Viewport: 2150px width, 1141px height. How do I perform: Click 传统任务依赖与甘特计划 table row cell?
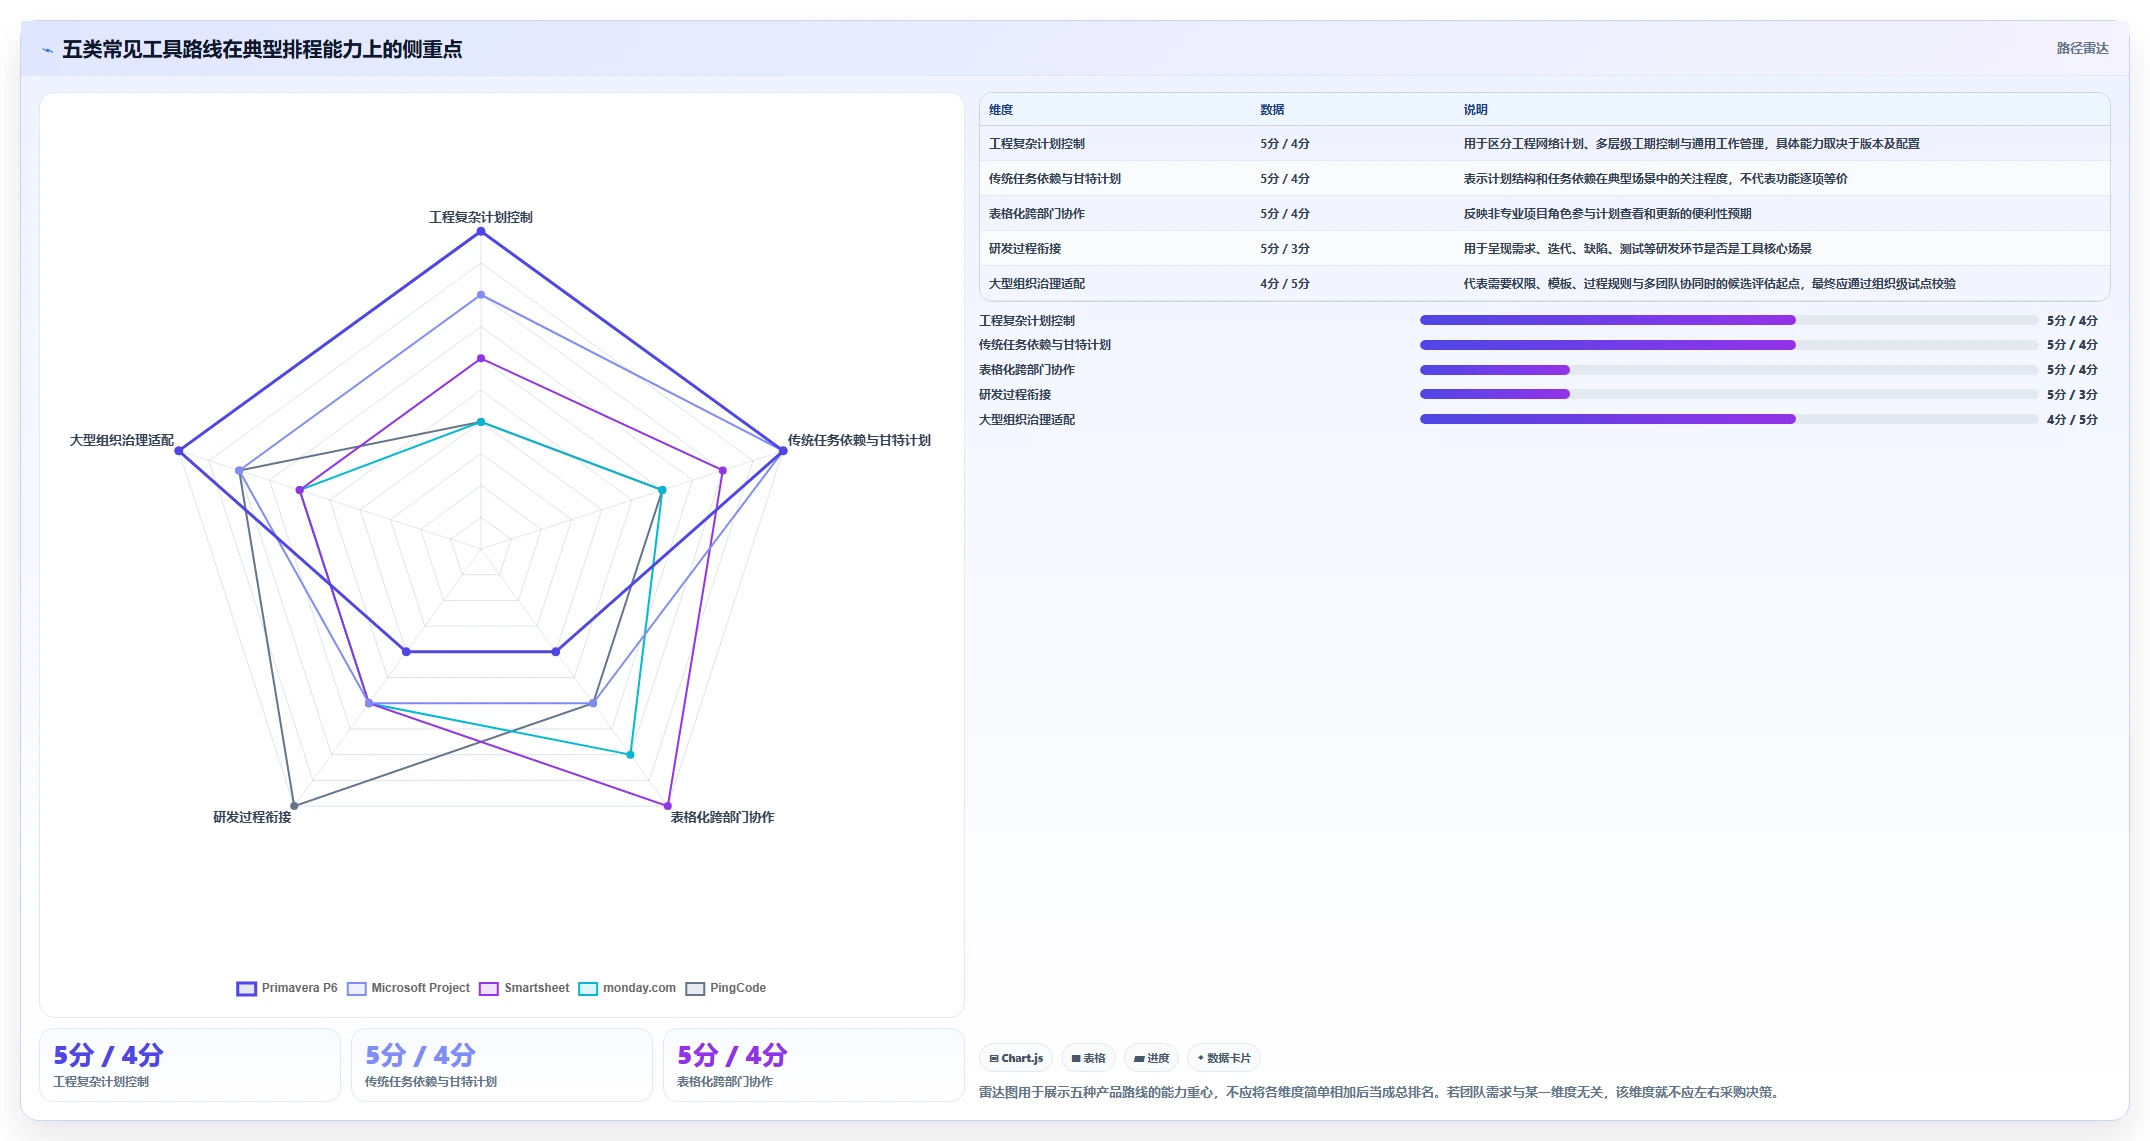click(x=1055, y=179)
